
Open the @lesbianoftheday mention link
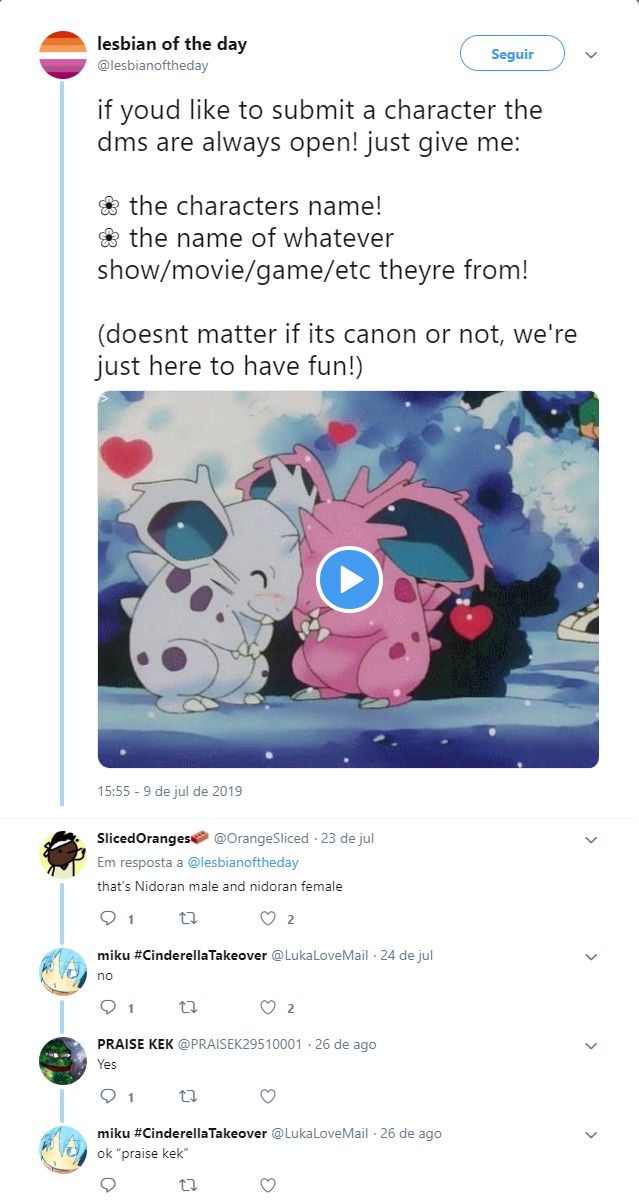pyautogui.click(x=242, y=862)
